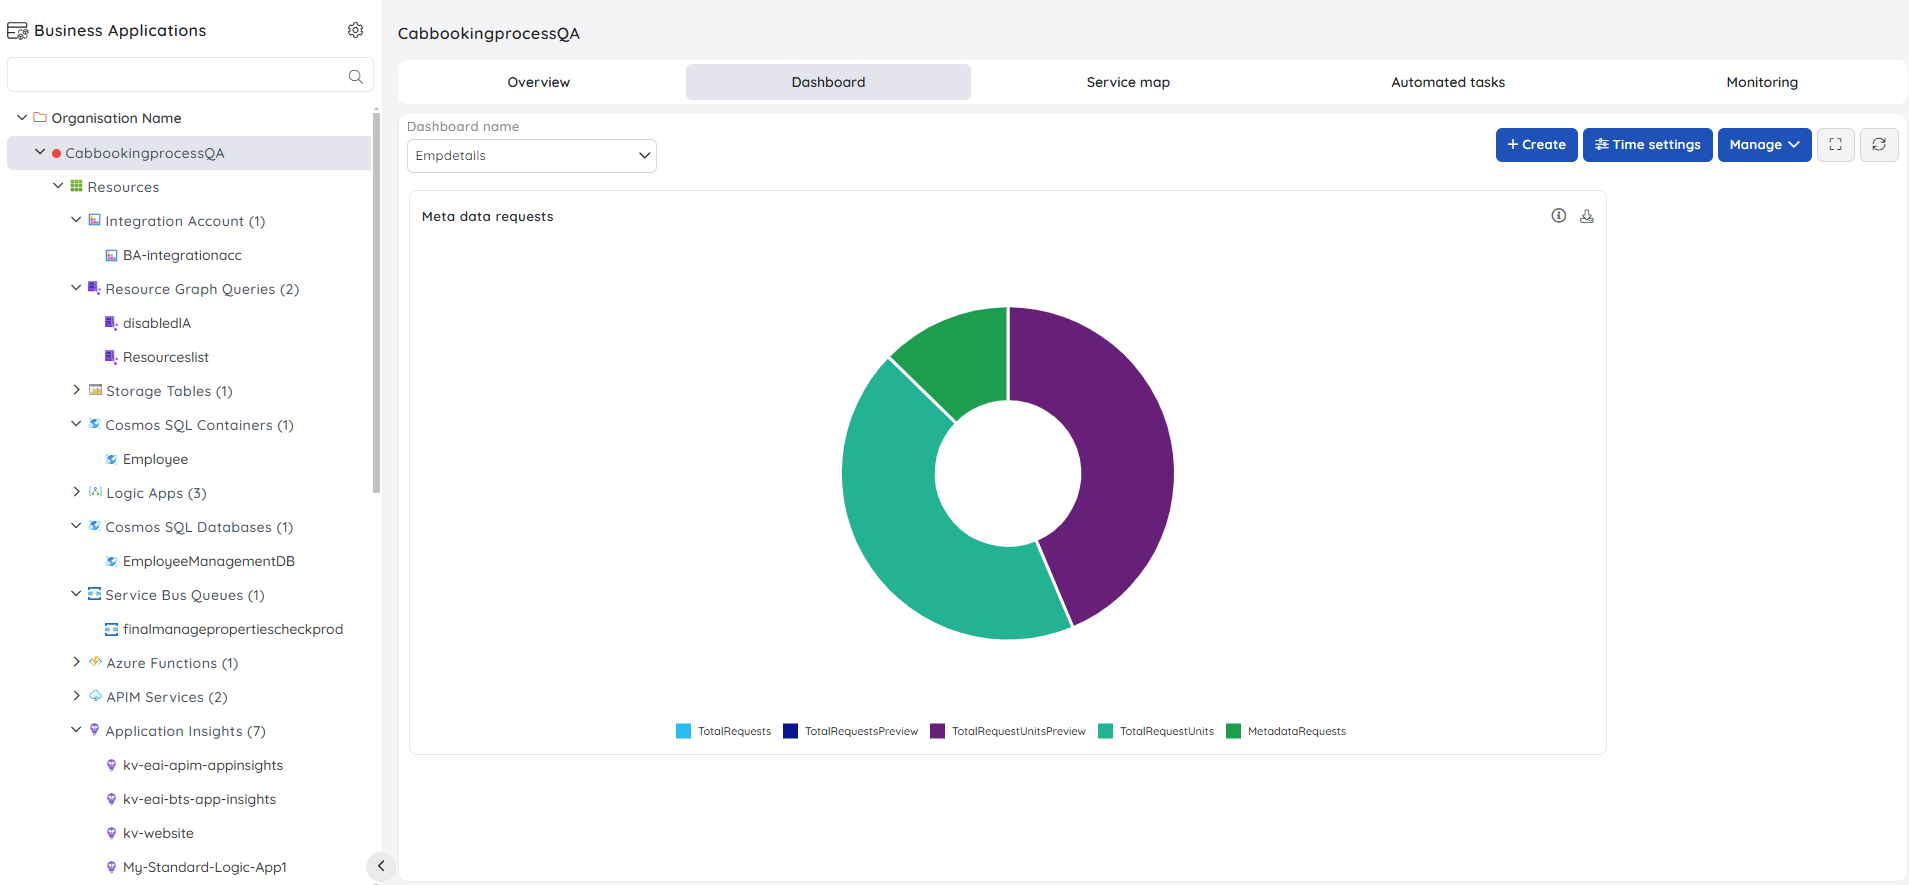Toggle the TotalRequests legend swatch
The image size is (1909, 885).
(x=684, y=731)
